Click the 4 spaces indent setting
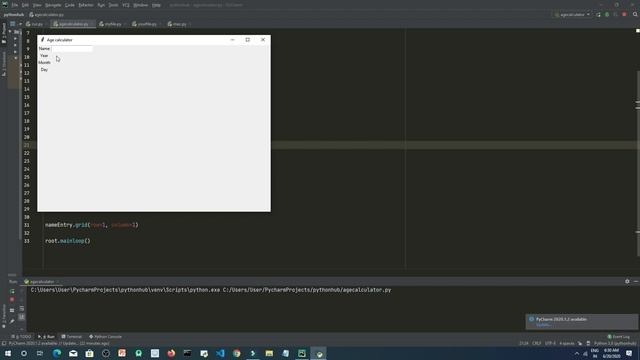Viewport: 640px width, 360px height. point(567,343)
